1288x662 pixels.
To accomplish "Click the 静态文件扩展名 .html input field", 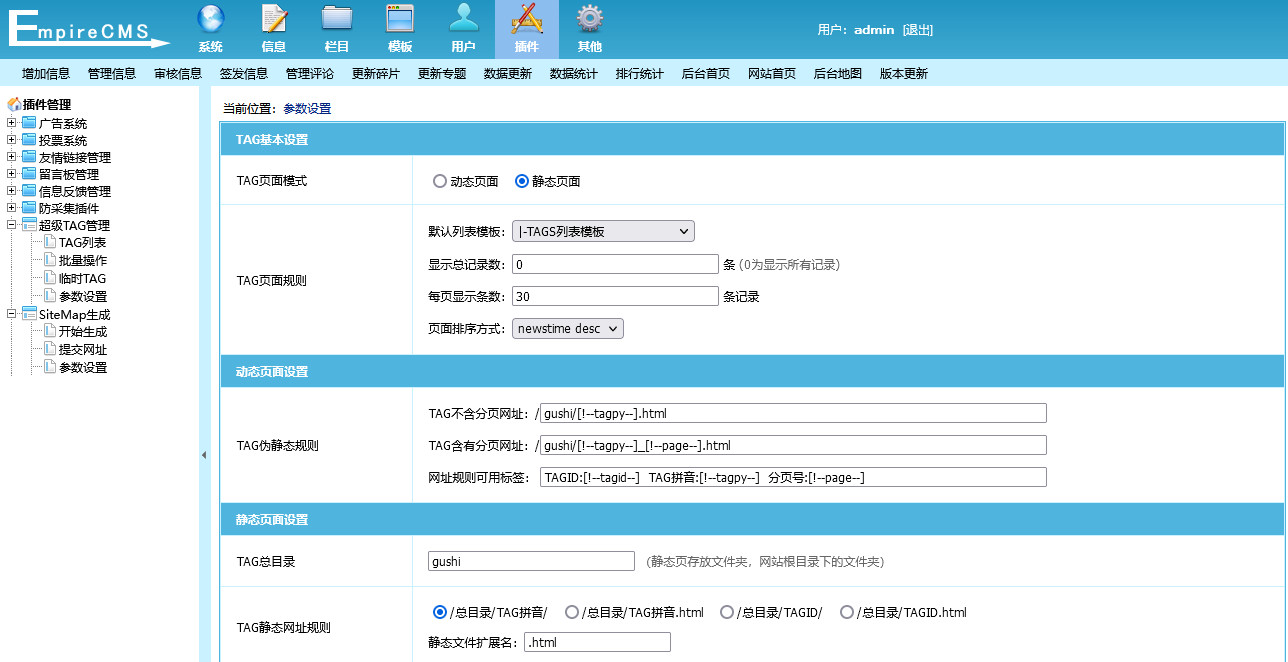I will pyautogui.click(x=597, y=642).
